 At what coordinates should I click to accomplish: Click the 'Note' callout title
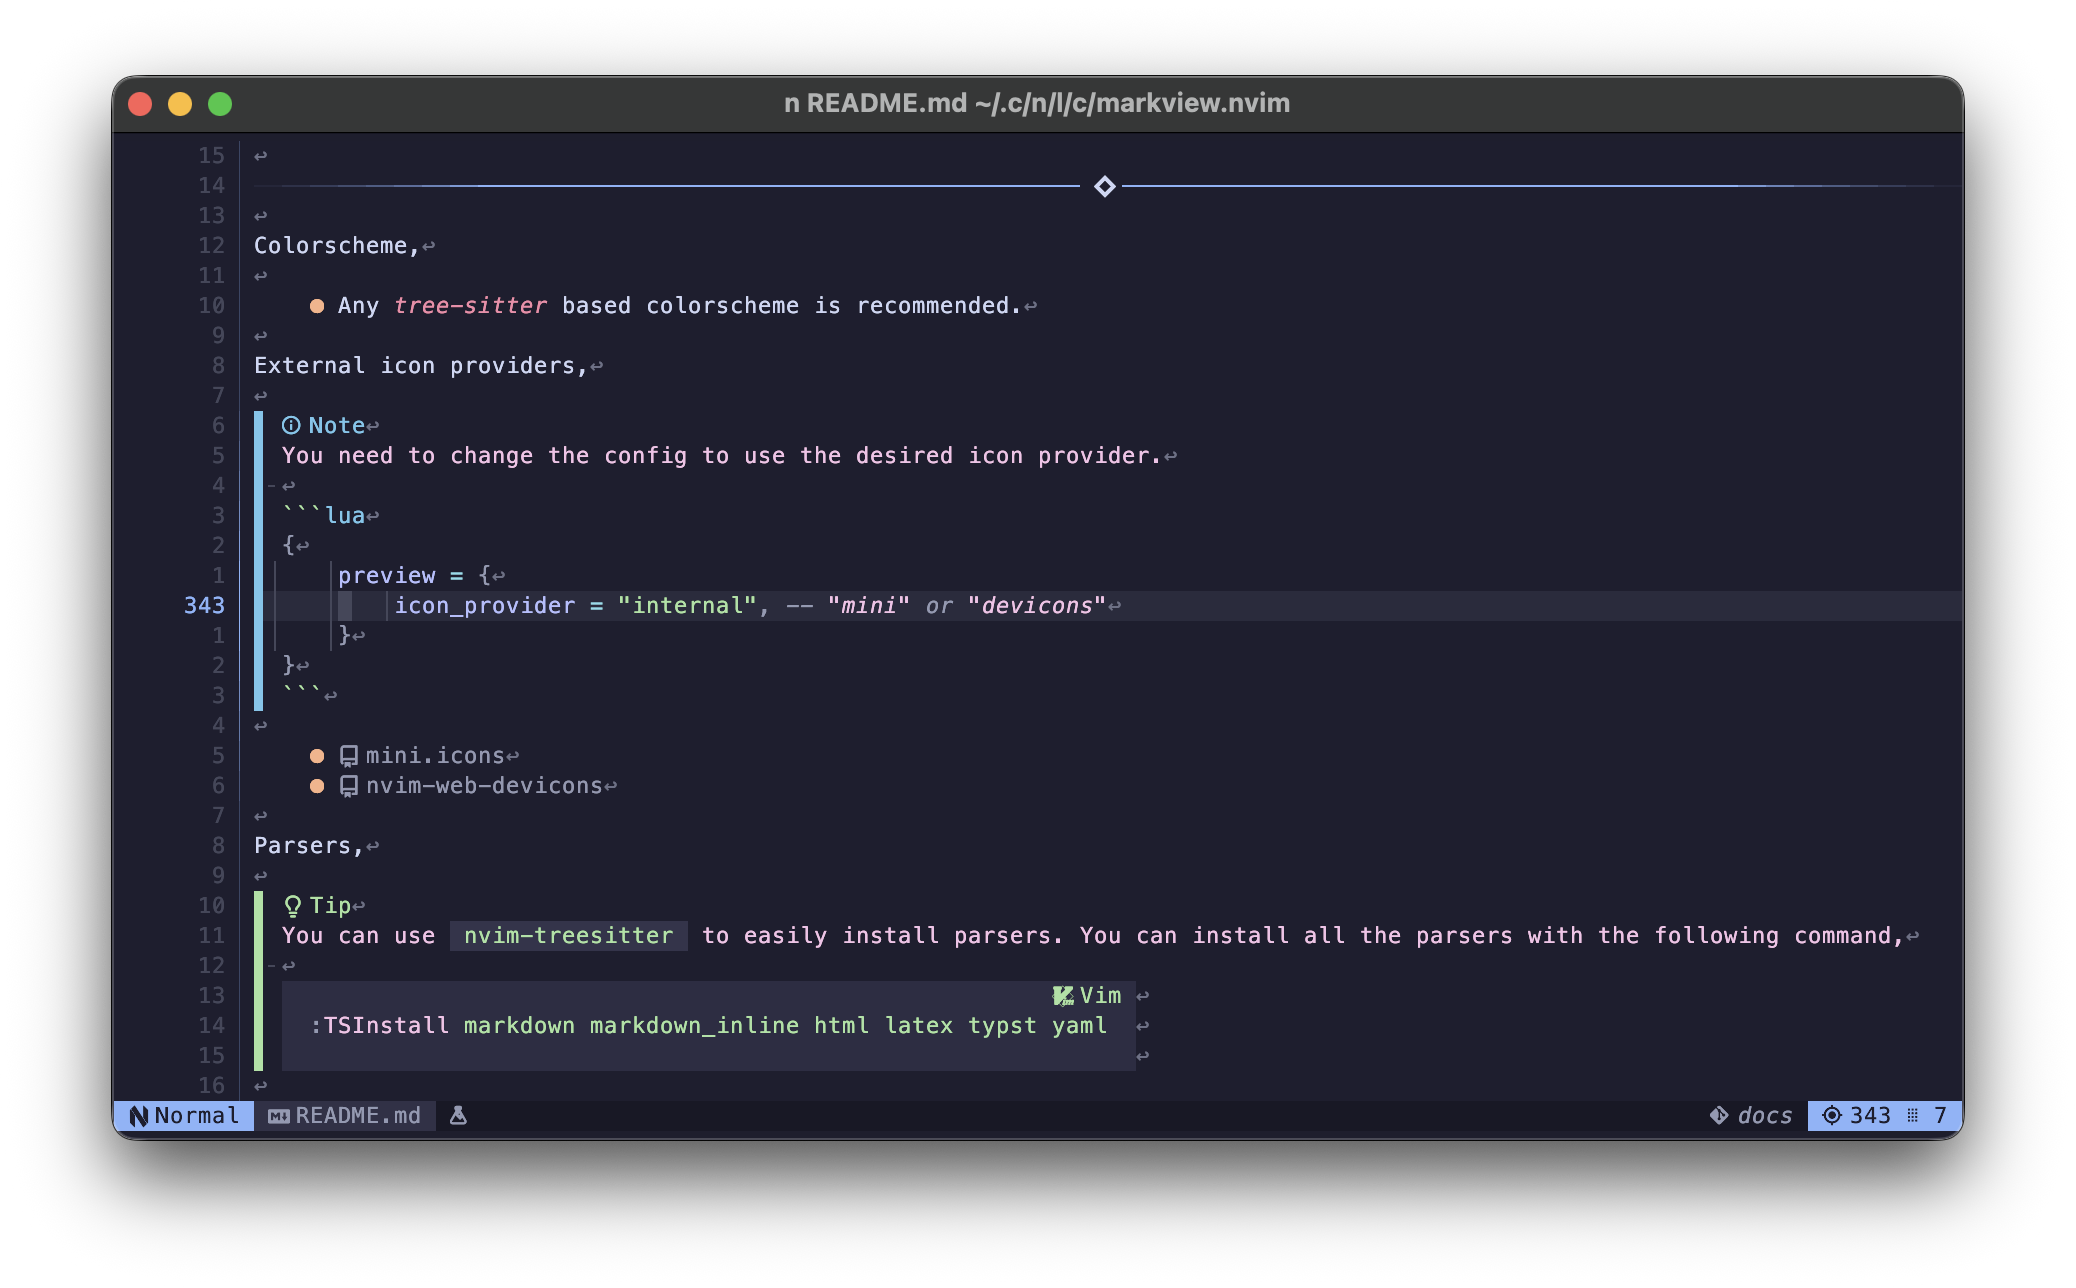click(x=337, y=426)
